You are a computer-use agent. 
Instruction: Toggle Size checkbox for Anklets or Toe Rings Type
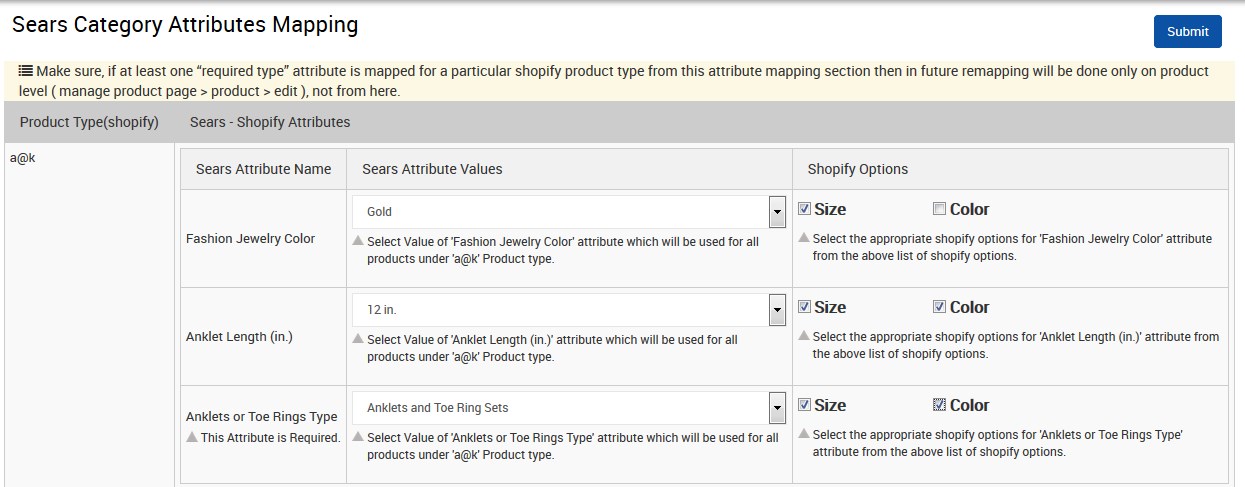pos(805,405)
